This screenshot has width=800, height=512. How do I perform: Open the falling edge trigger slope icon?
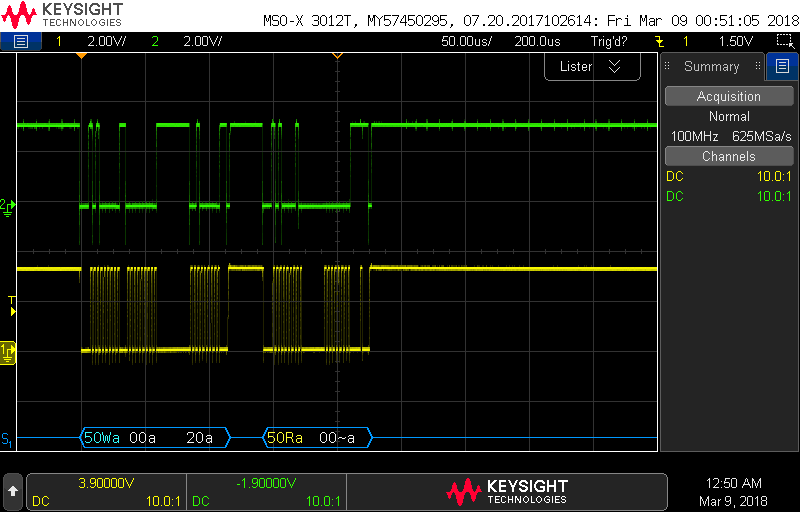point(660,41)
